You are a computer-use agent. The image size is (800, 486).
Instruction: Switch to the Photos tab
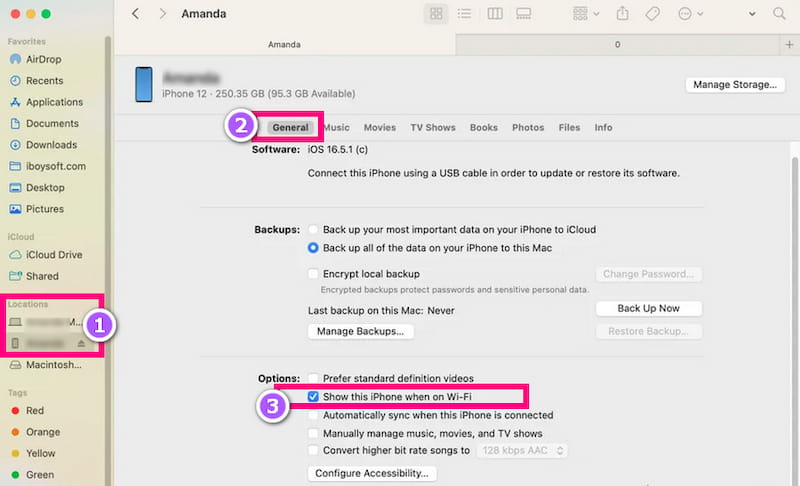point(528,127)
